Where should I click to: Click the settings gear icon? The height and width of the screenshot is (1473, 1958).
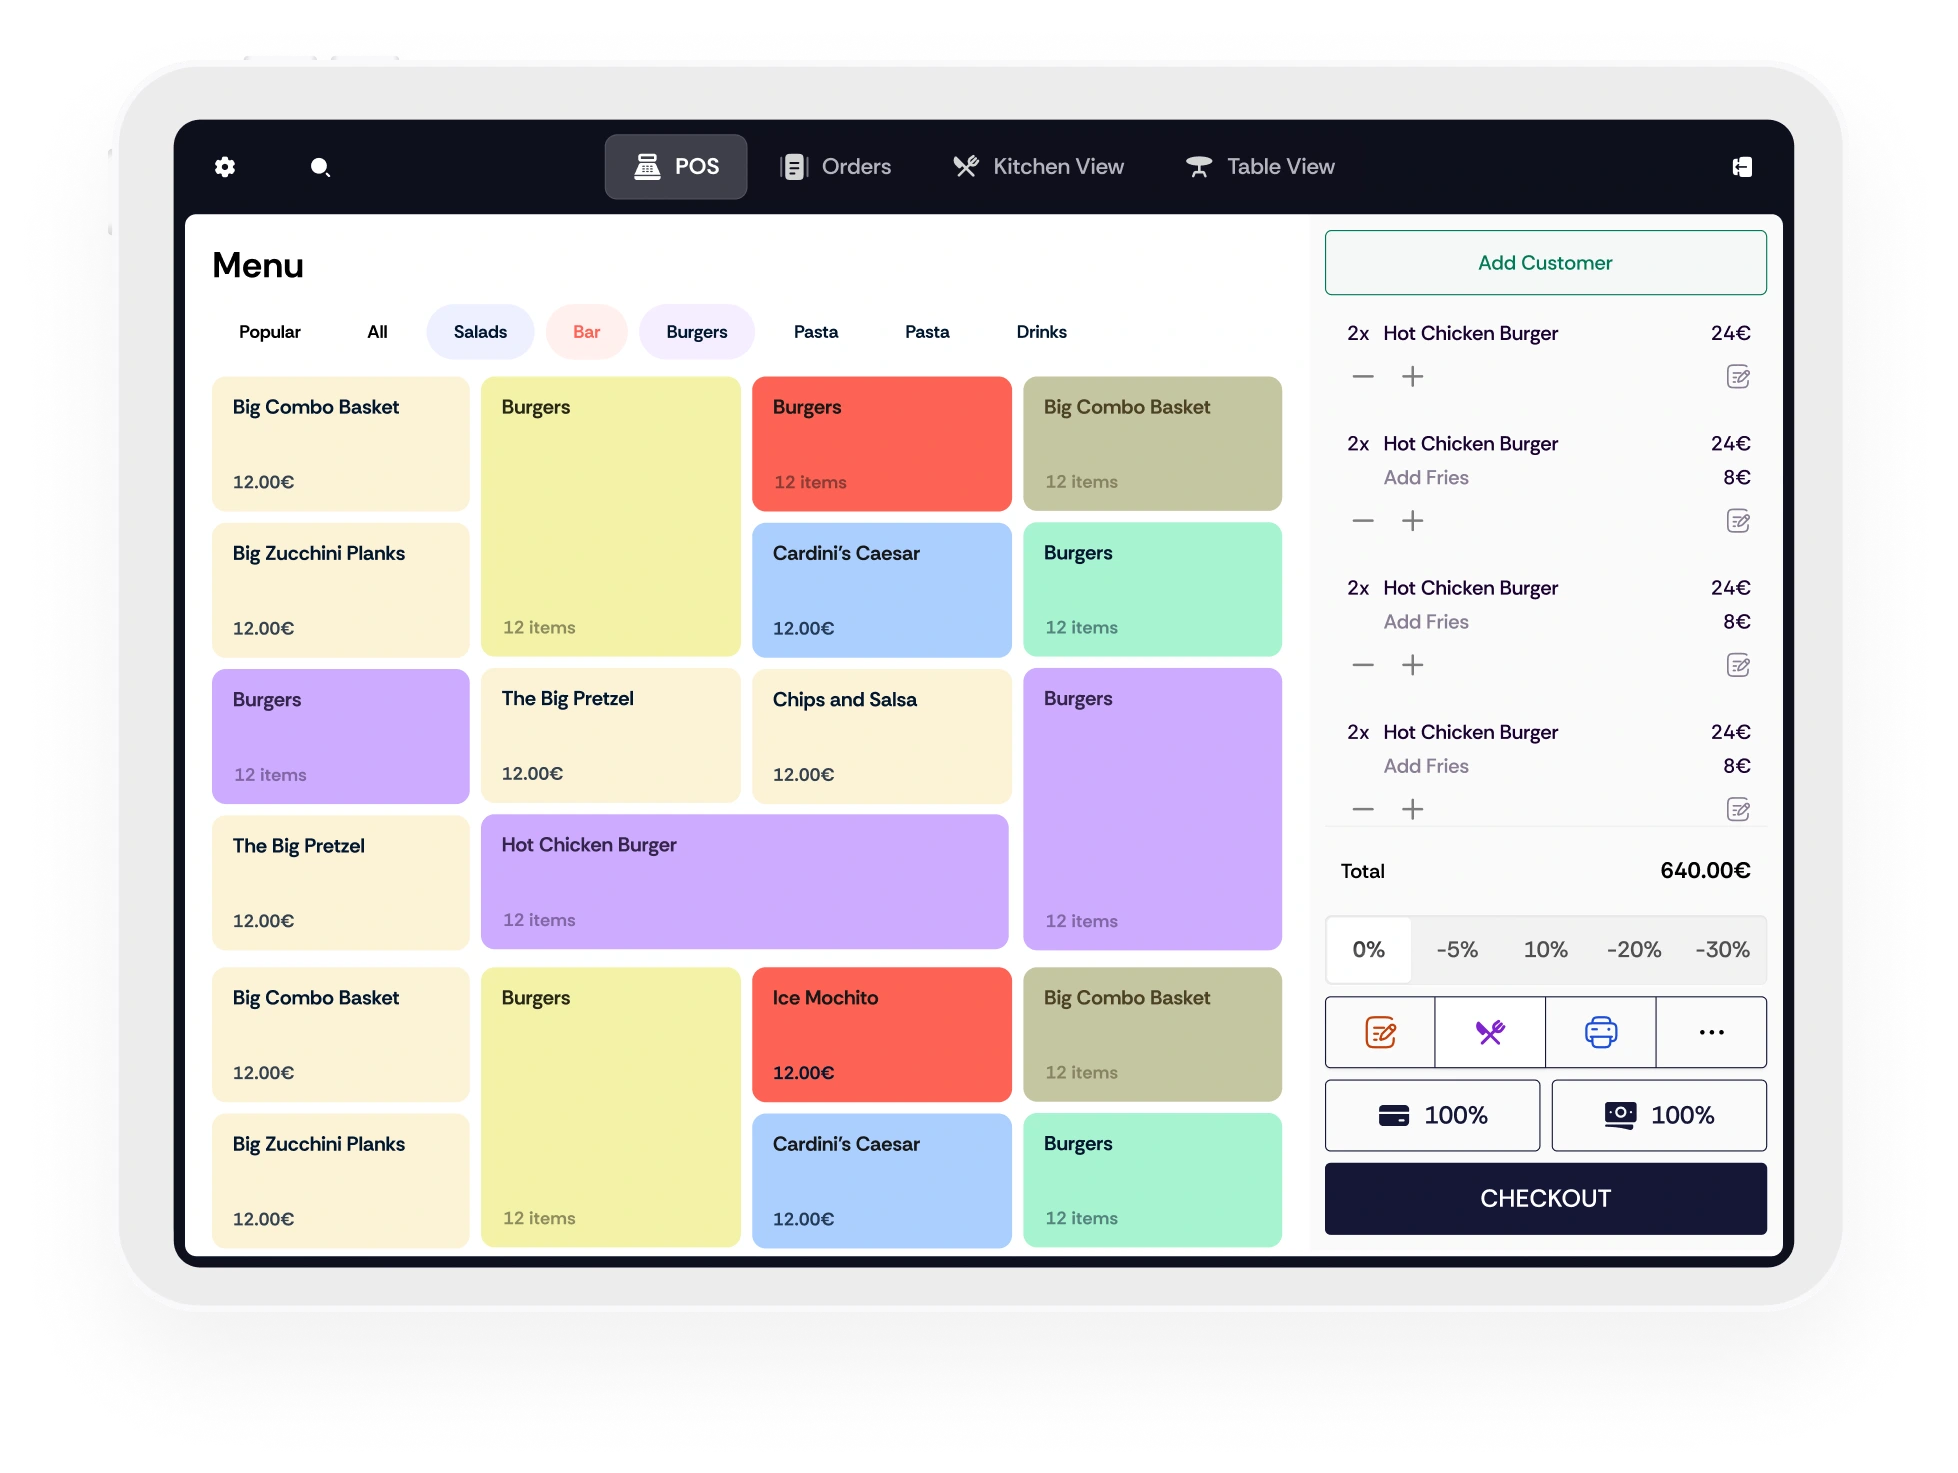click(x=226, y=167)
